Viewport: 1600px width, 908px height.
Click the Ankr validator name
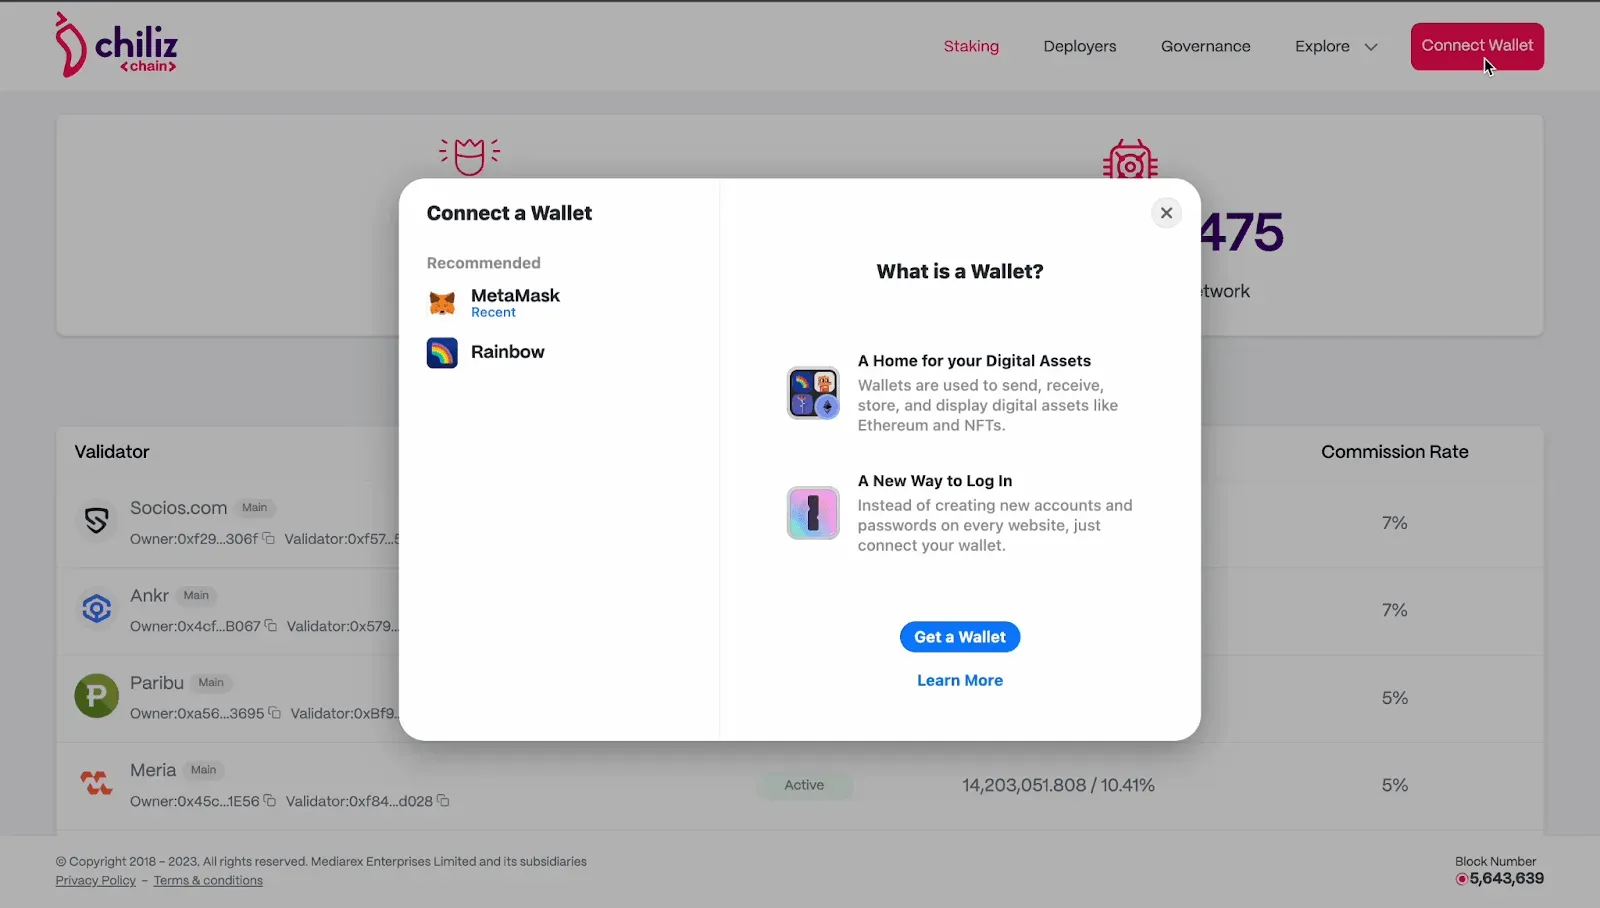tap(149, 595)
